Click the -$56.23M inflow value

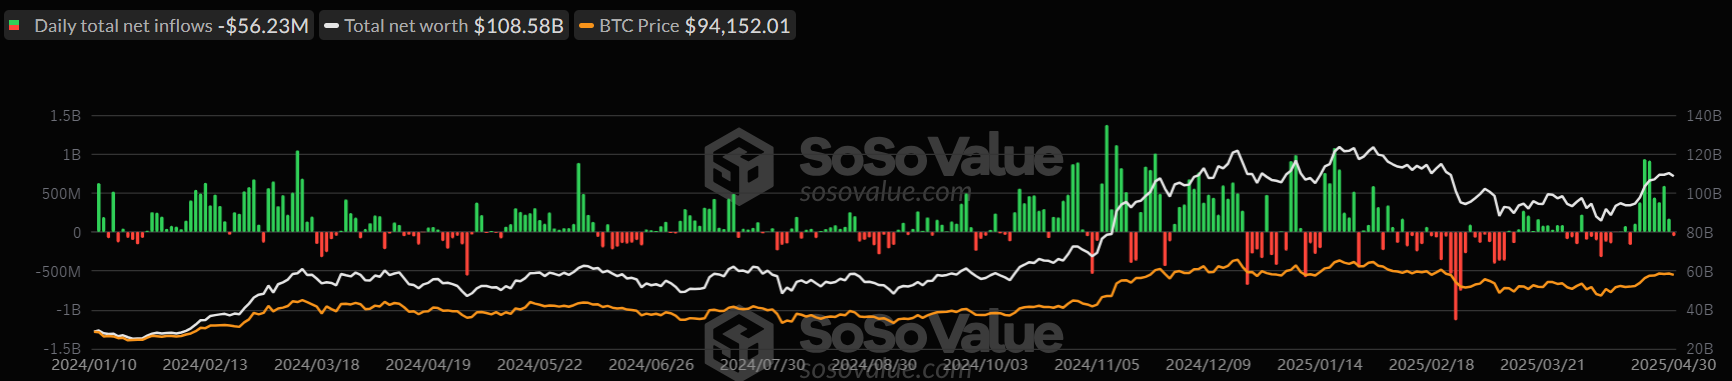263,26
